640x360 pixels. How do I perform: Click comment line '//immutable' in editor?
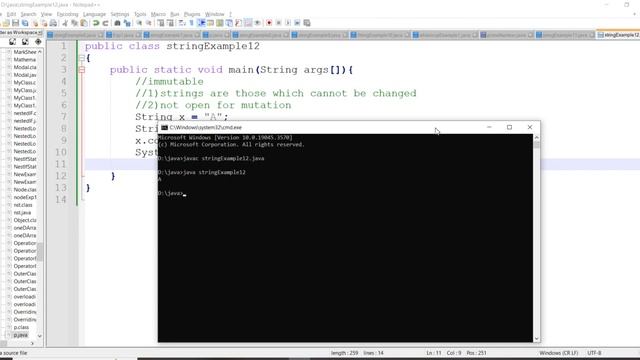point(169,82)
